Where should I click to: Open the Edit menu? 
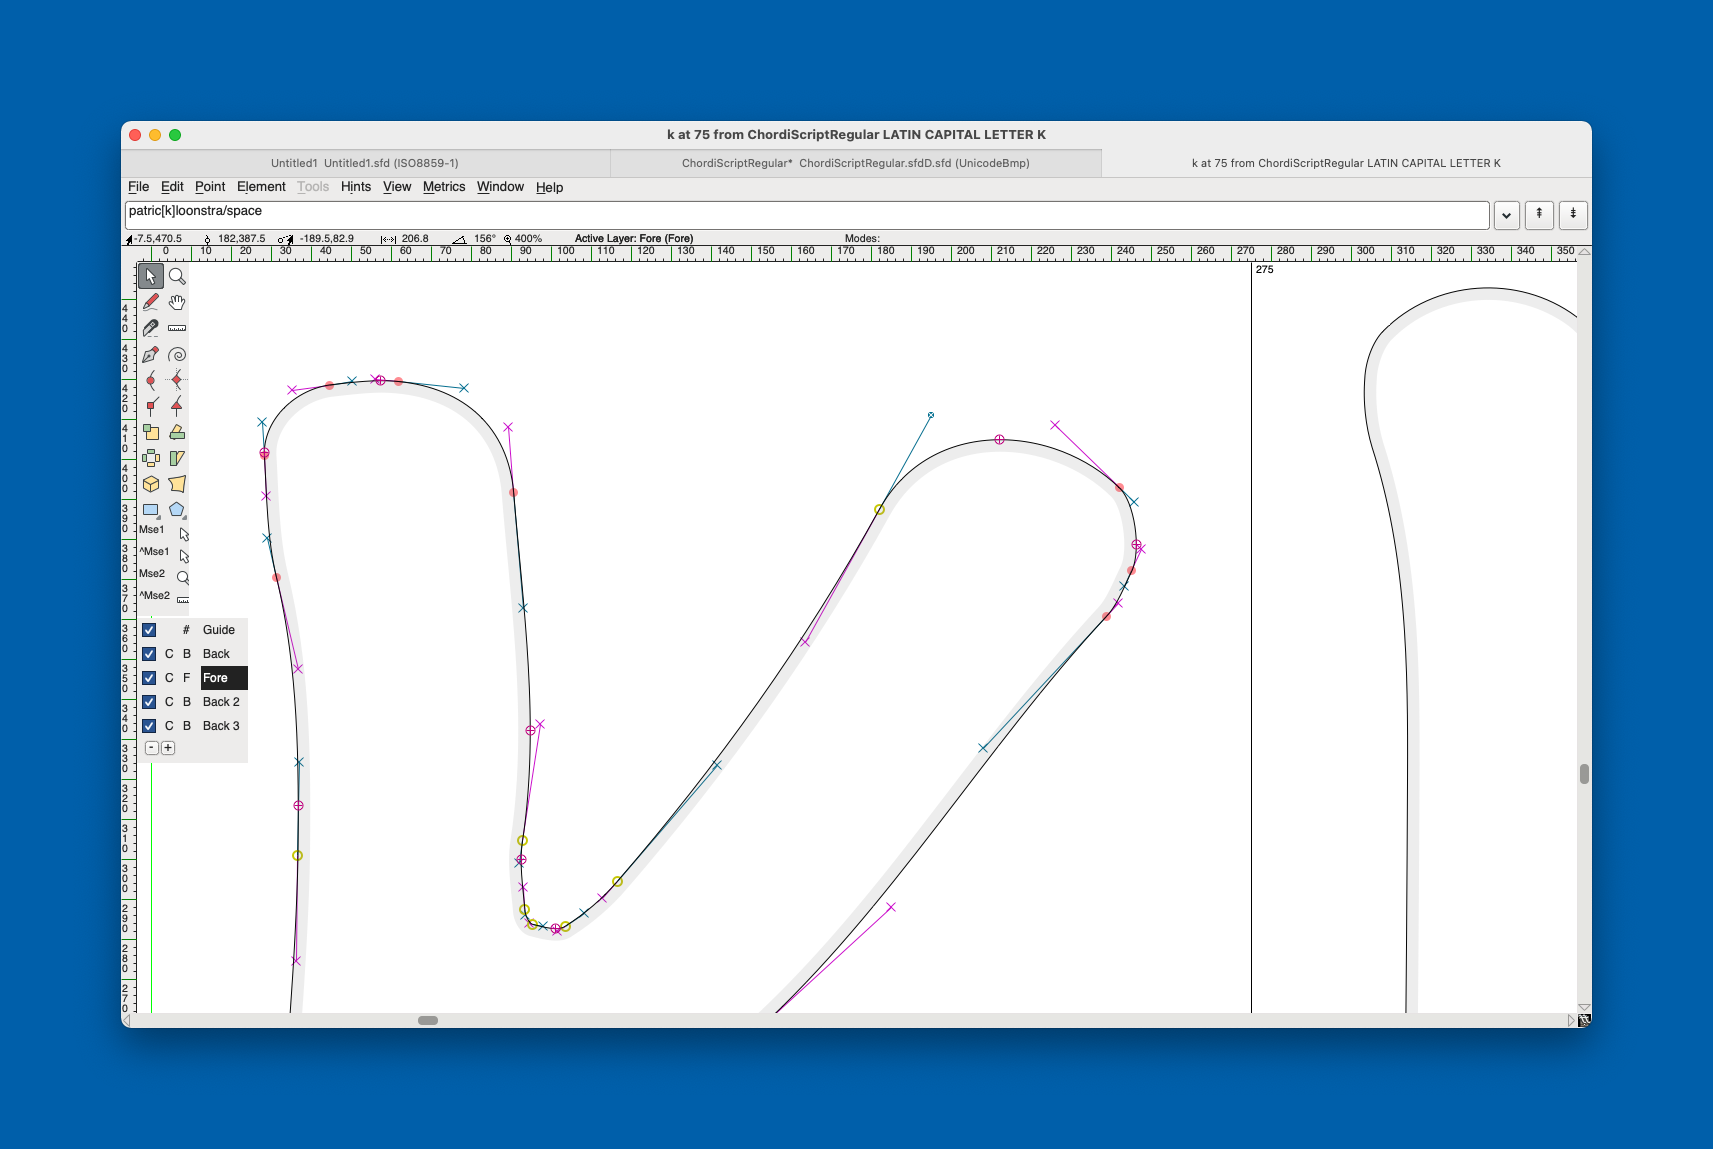pos(172,187)
